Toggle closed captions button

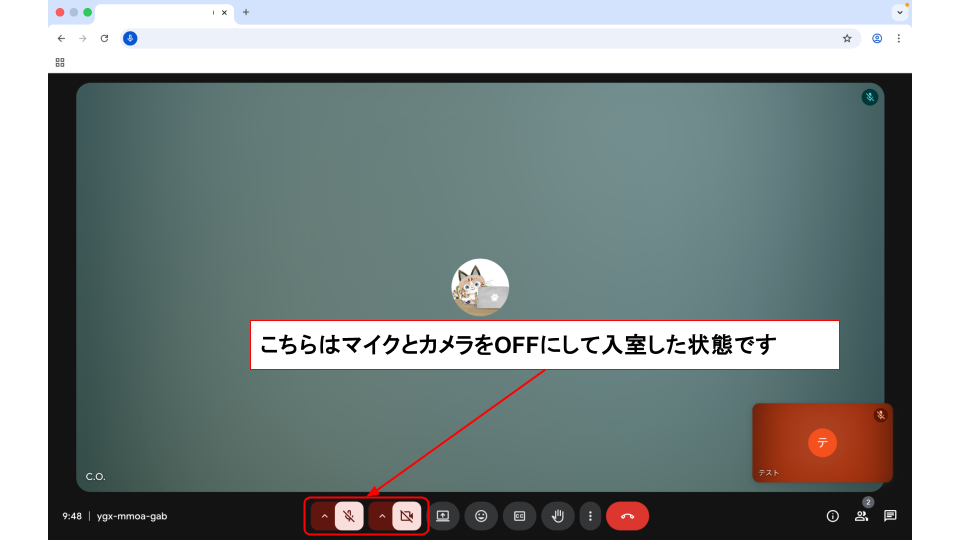[519, 516]
